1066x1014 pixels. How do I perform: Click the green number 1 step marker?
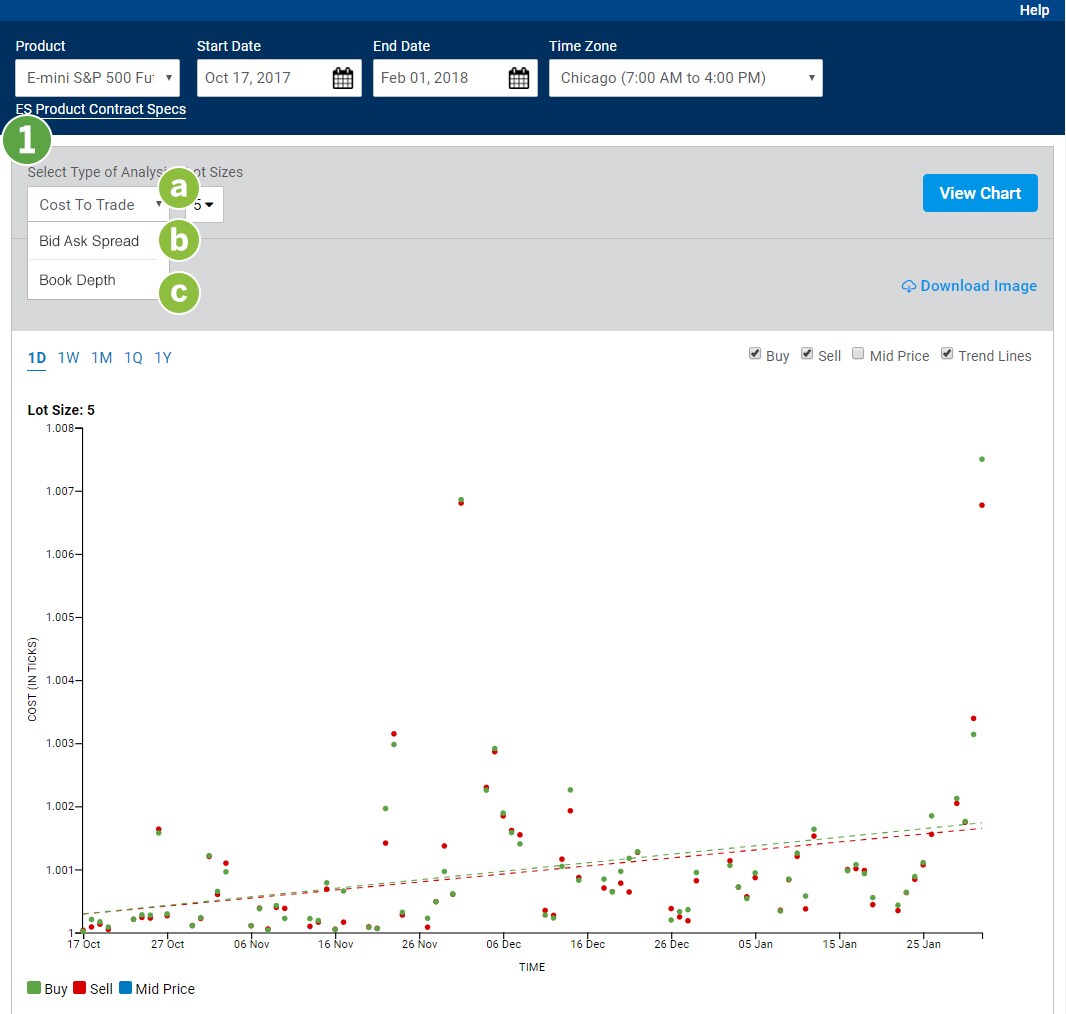point(27,142)
